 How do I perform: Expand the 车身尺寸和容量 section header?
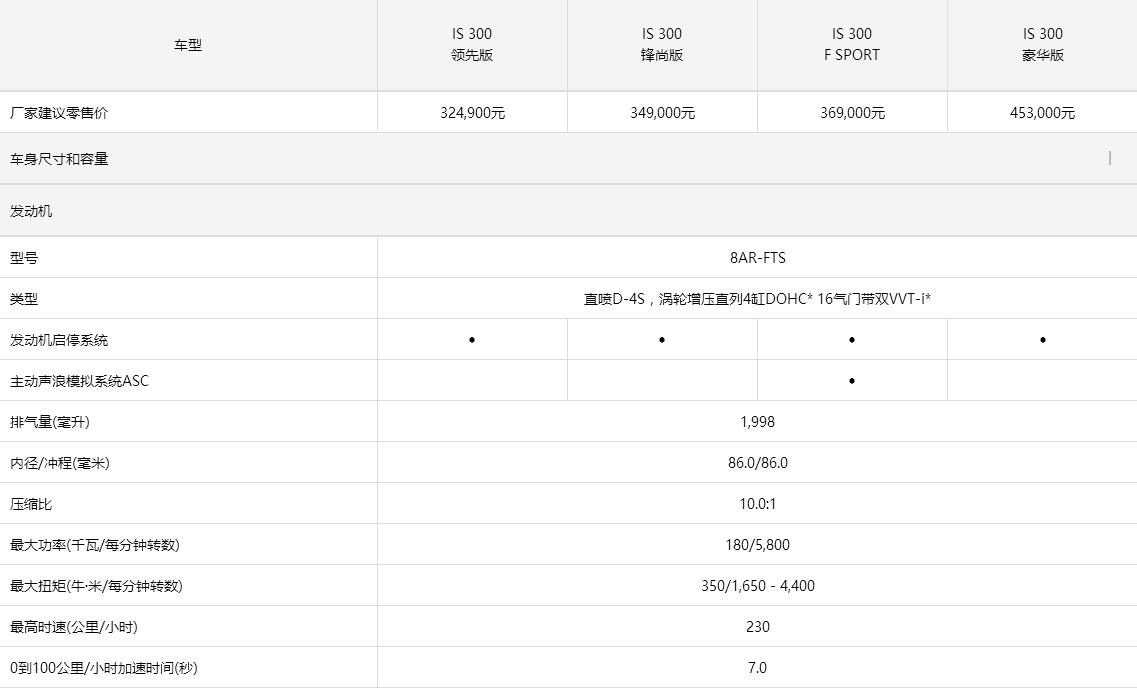pos(568,158)
